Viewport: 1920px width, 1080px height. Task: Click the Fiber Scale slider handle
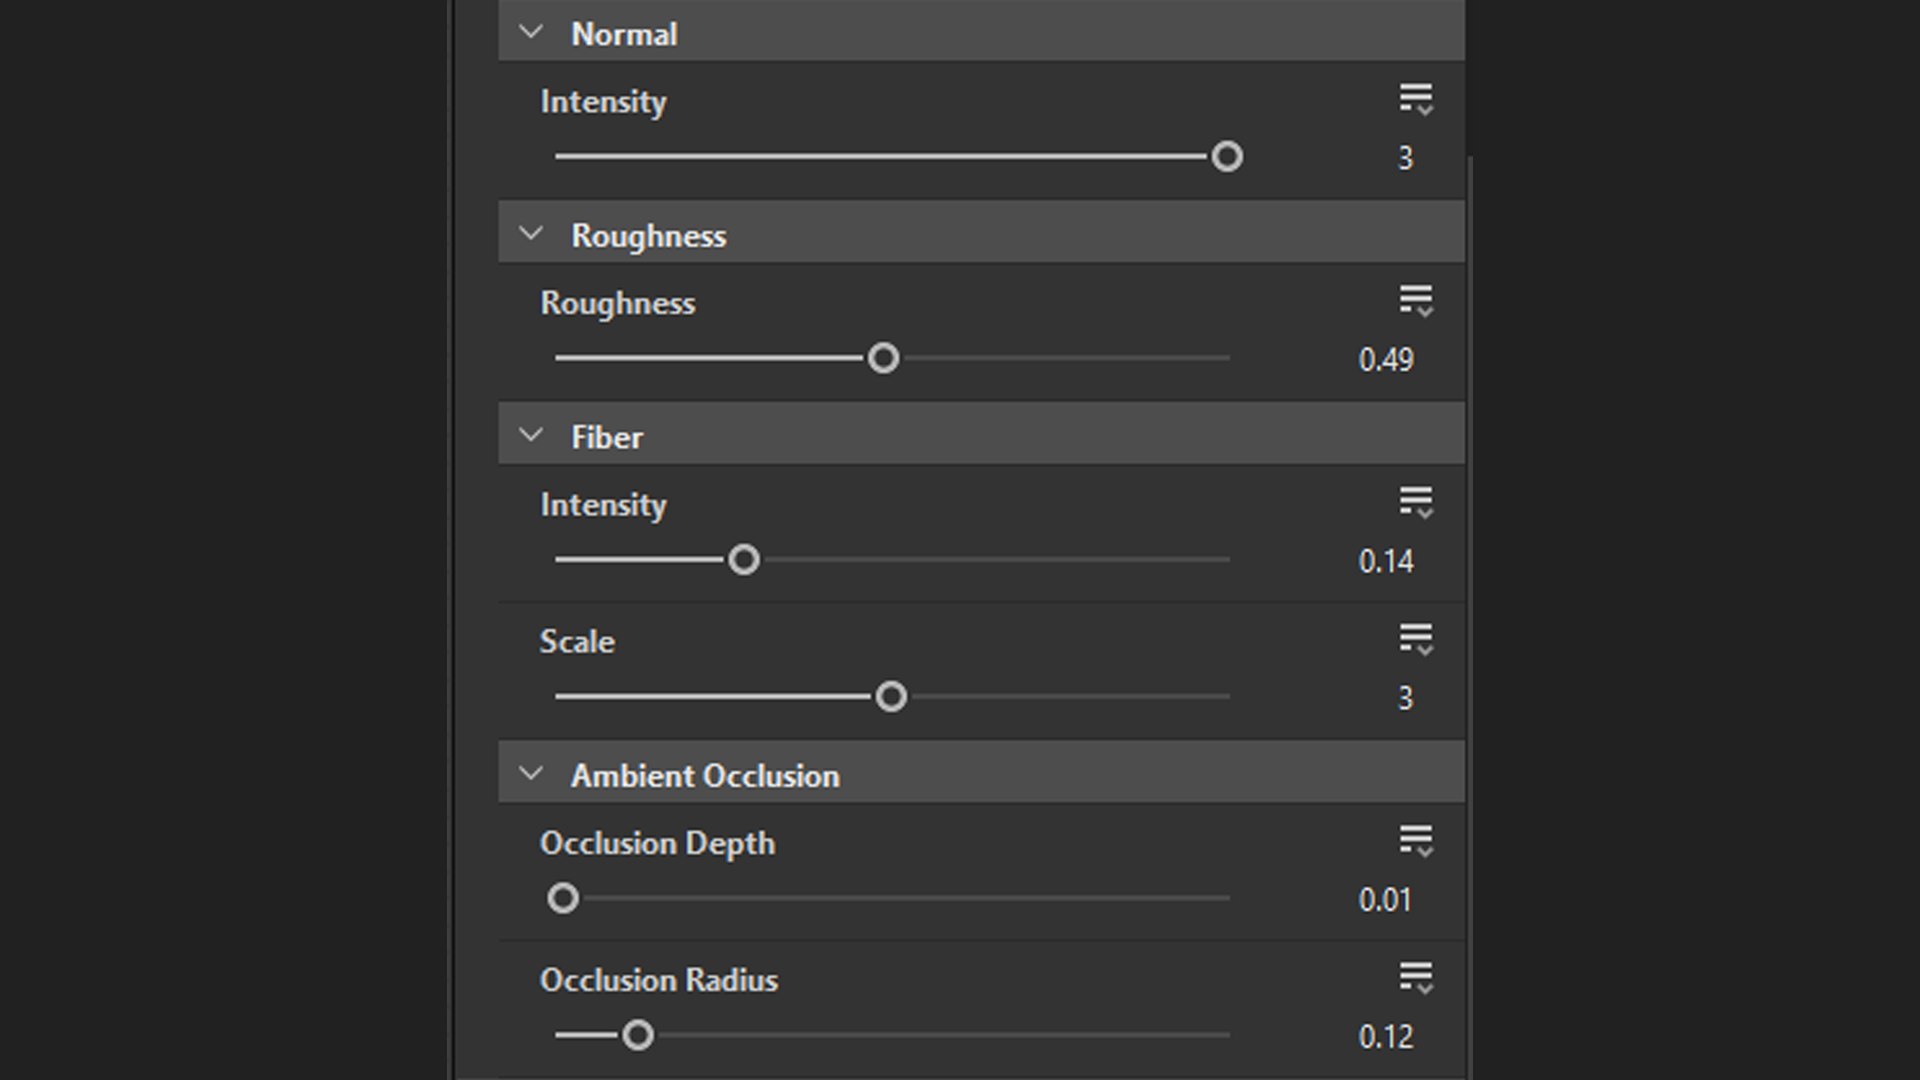pos(891,697)
